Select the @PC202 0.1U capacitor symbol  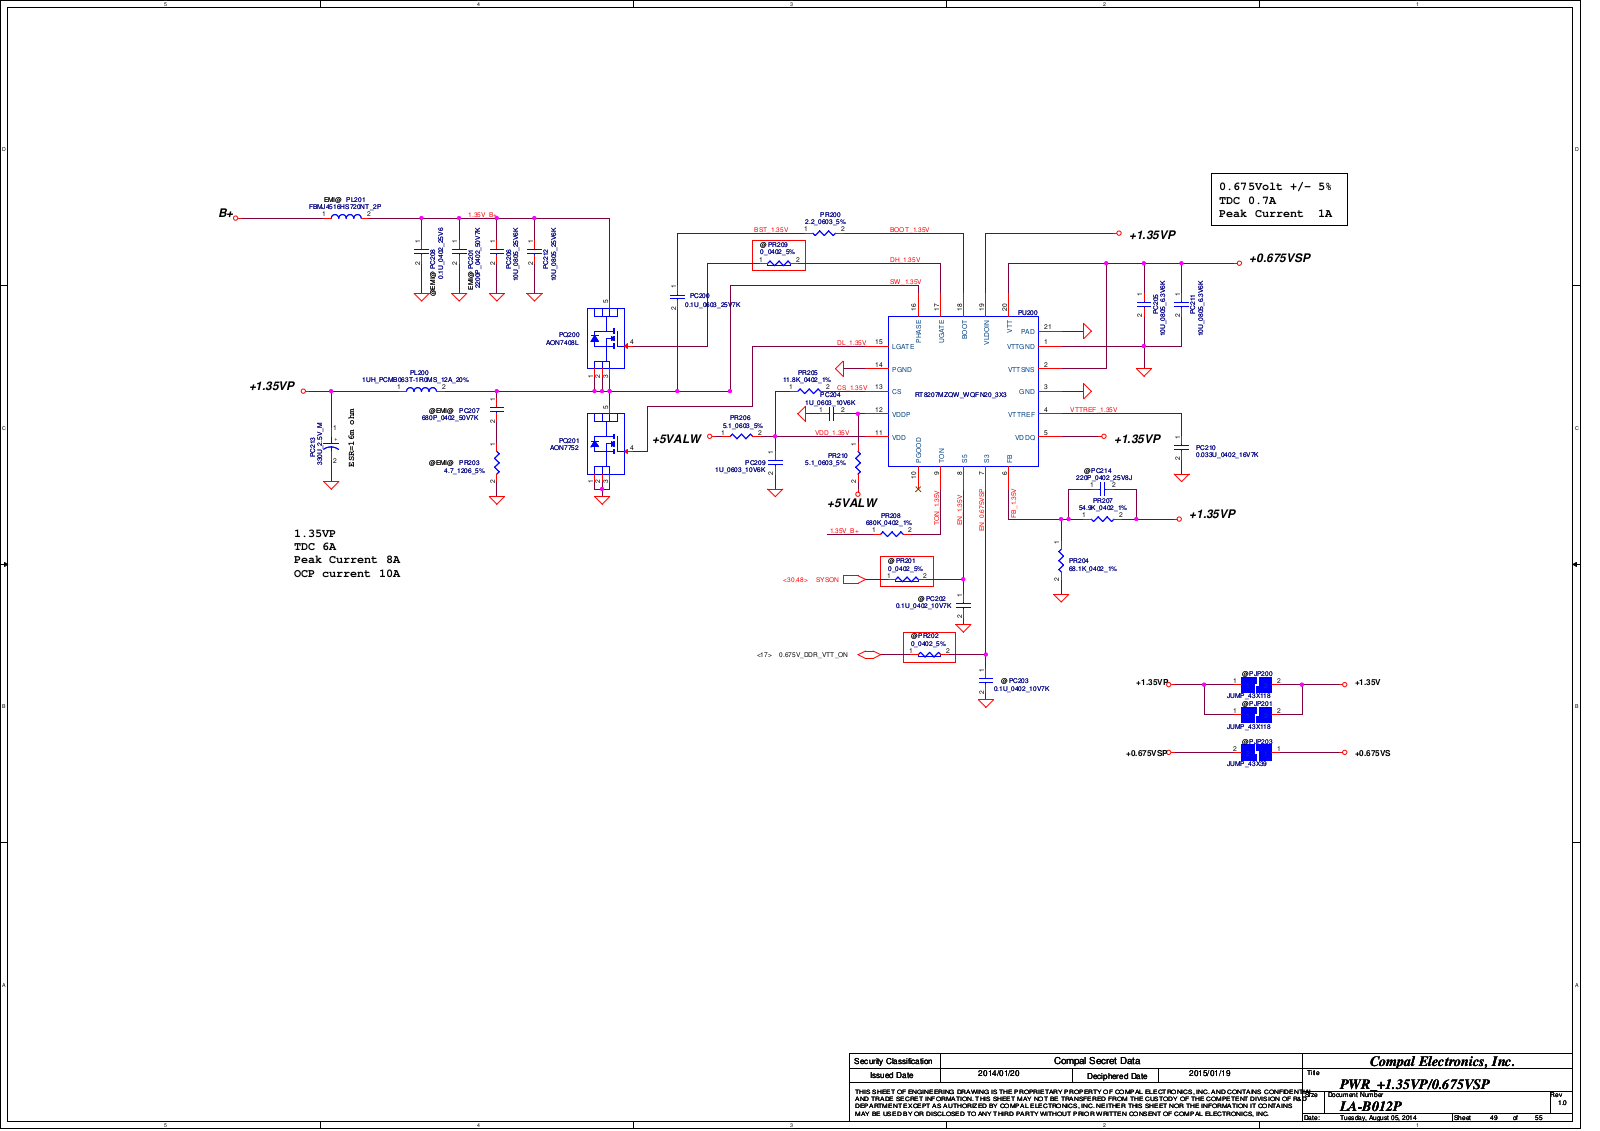pos(963,604)
